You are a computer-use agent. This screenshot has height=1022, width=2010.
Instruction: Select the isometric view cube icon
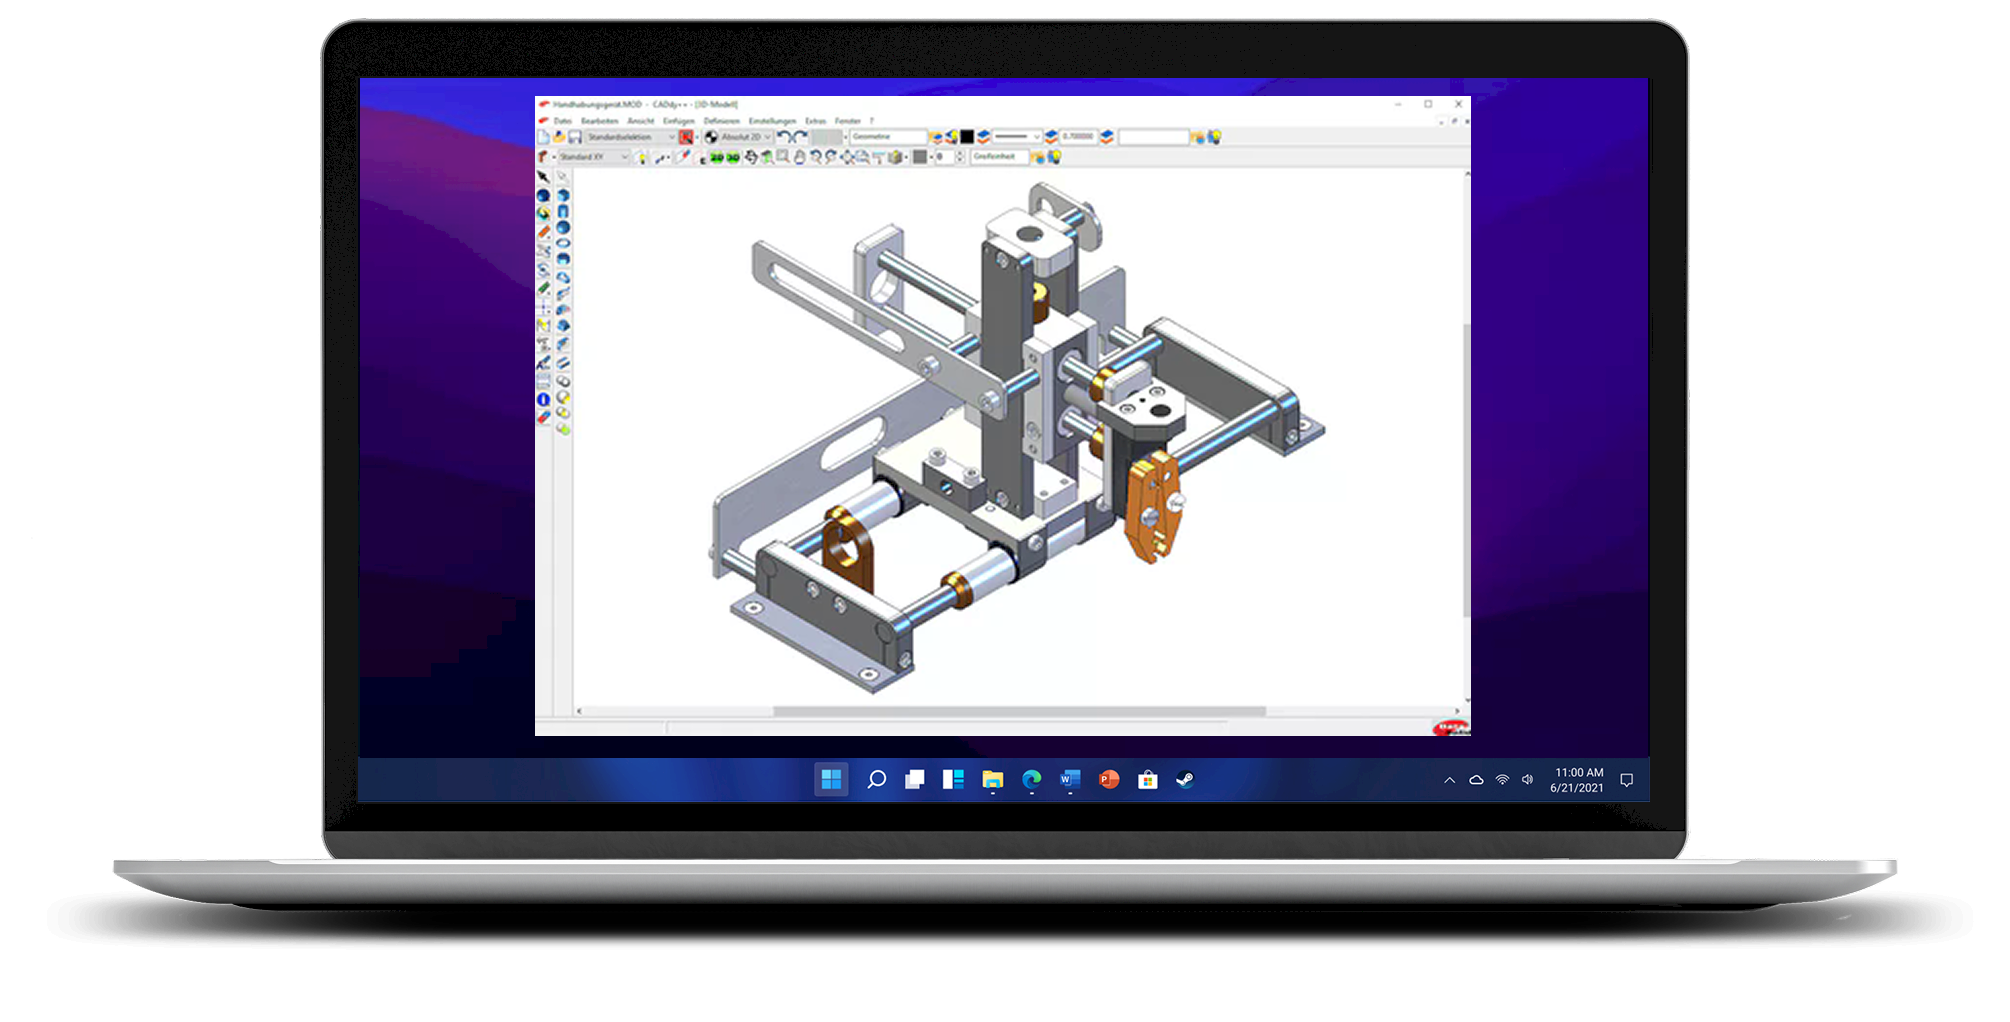[x=893, y=157]
